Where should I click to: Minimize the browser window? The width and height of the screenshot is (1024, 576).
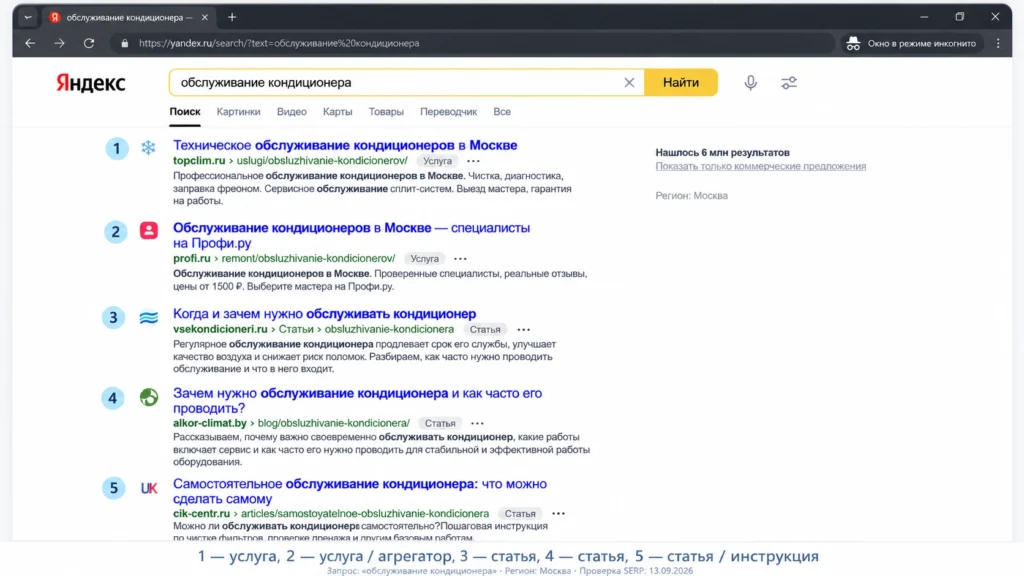coord(924,17)
